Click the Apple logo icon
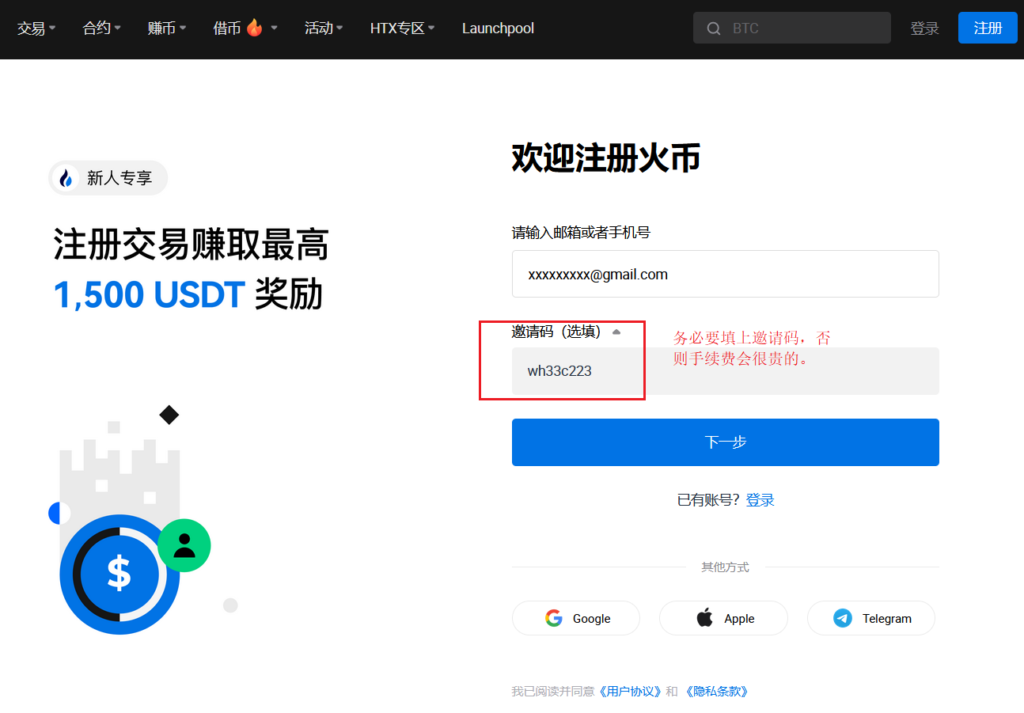1024x713 pixels. point(705,617)
